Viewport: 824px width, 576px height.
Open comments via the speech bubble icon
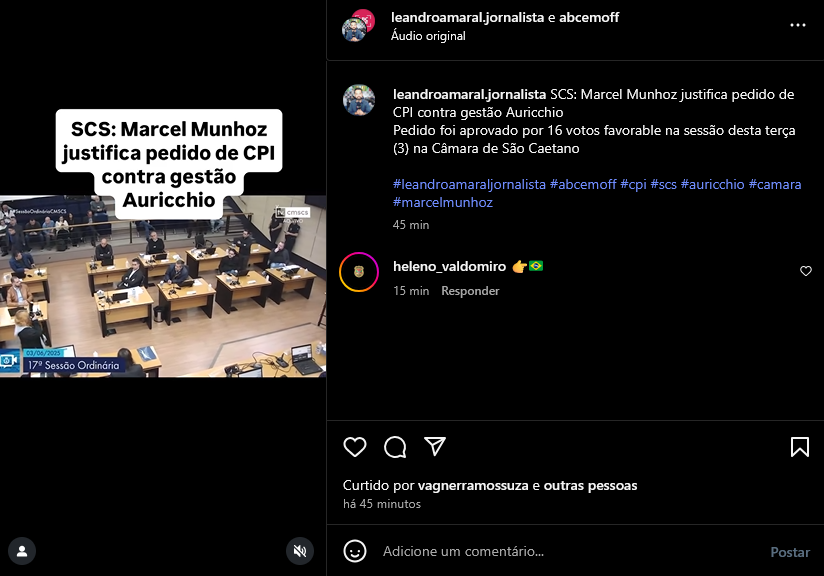[x=395, y=447]
